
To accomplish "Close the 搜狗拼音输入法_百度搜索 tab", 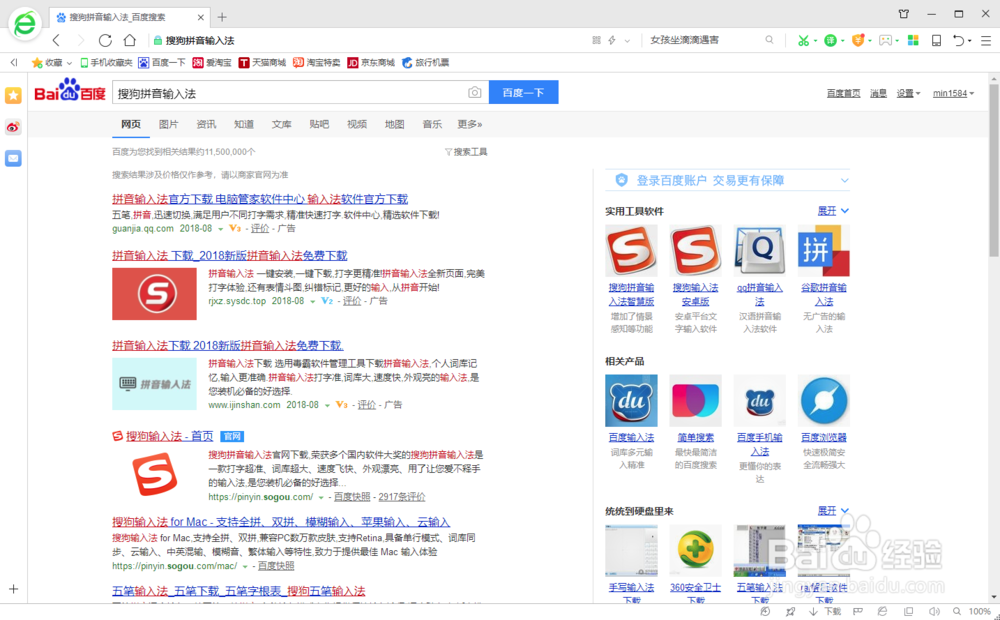I will coord(201,17).
